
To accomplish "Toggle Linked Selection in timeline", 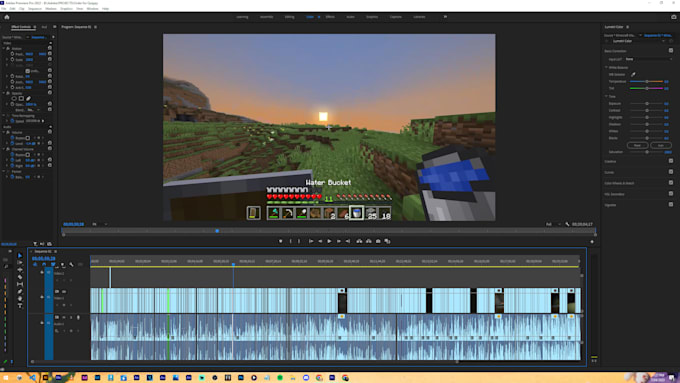I will (x=53, y=264).
